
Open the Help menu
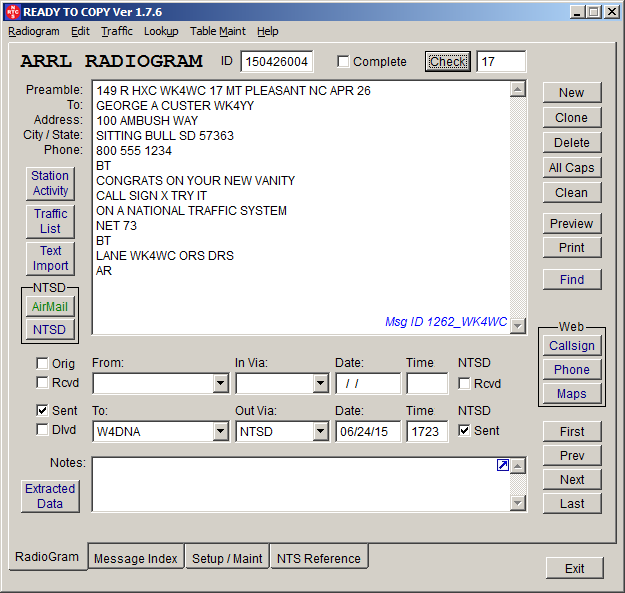(x=267, y=31)
